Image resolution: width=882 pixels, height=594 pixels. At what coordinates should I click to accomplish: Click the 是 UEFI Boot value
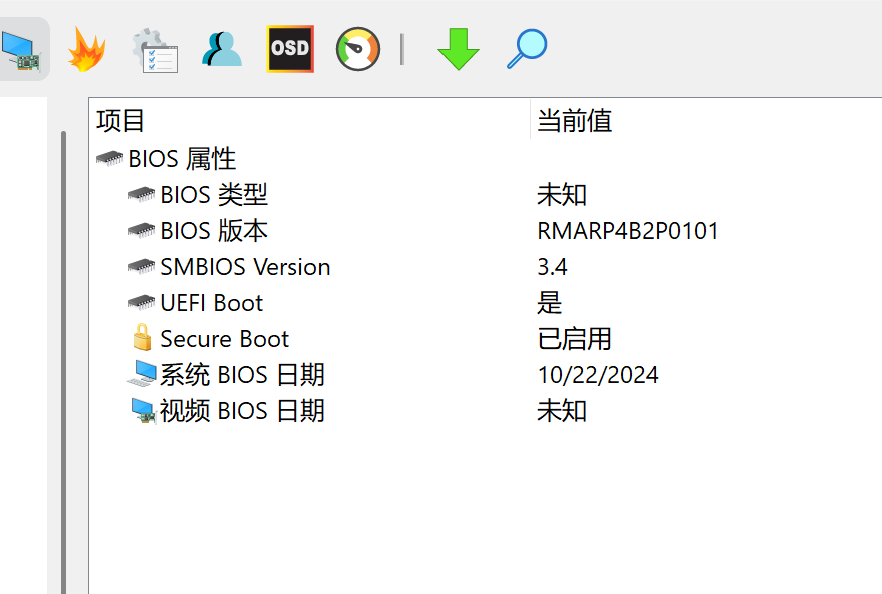coord(550,303)
